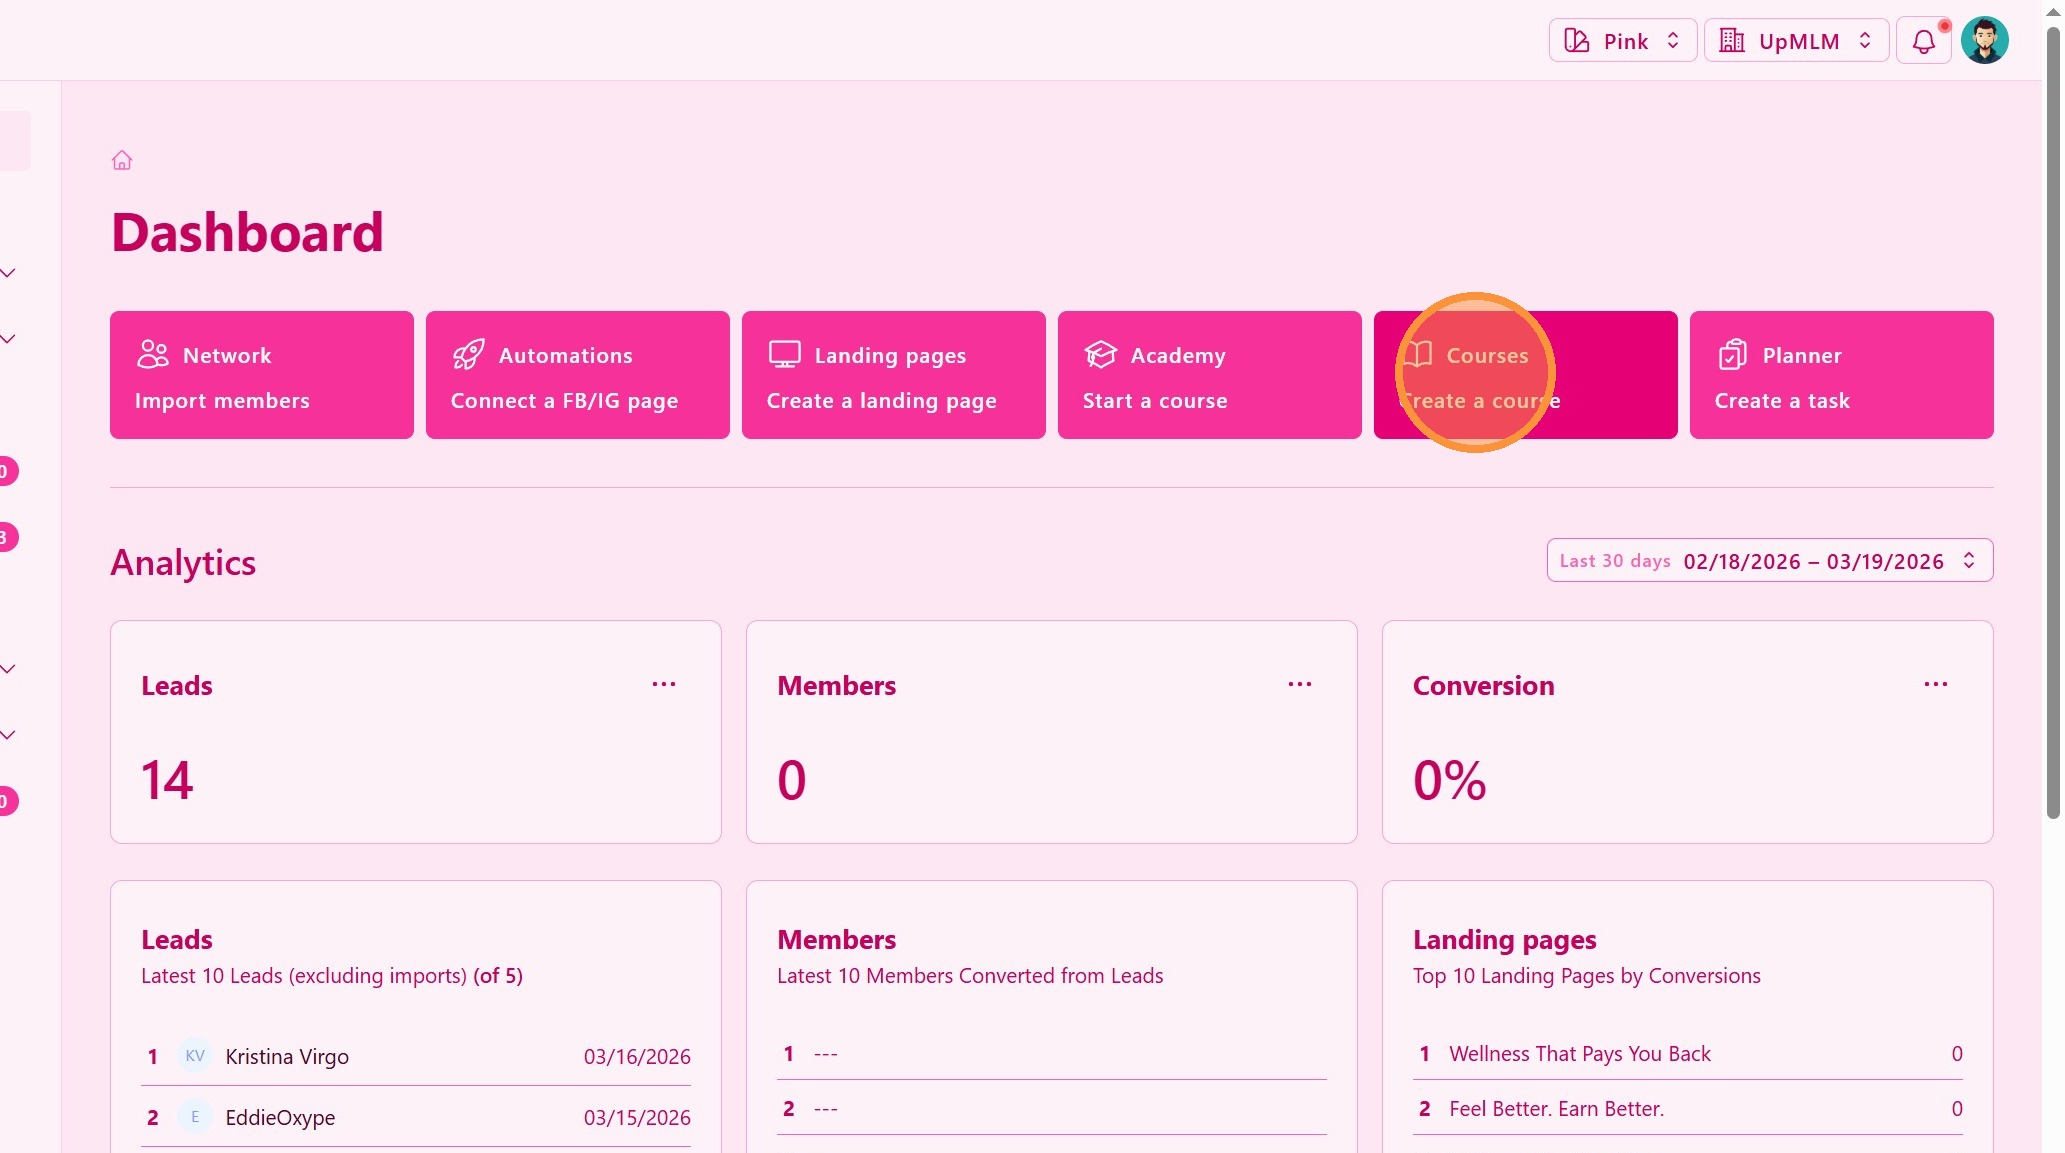
Task: Open lead Kristina Virgo row
Action: tap(287, 1057)
